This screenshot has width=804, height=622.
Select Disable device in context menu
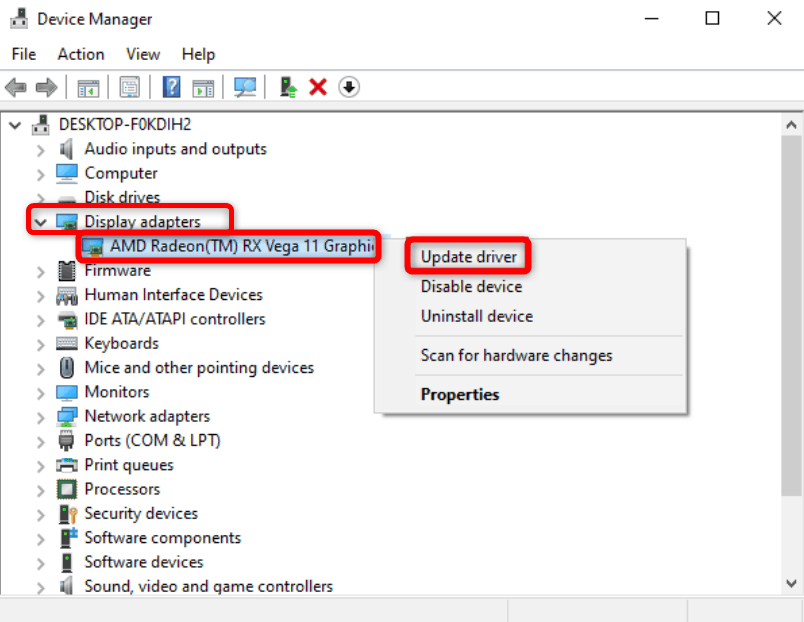(471, 287)
